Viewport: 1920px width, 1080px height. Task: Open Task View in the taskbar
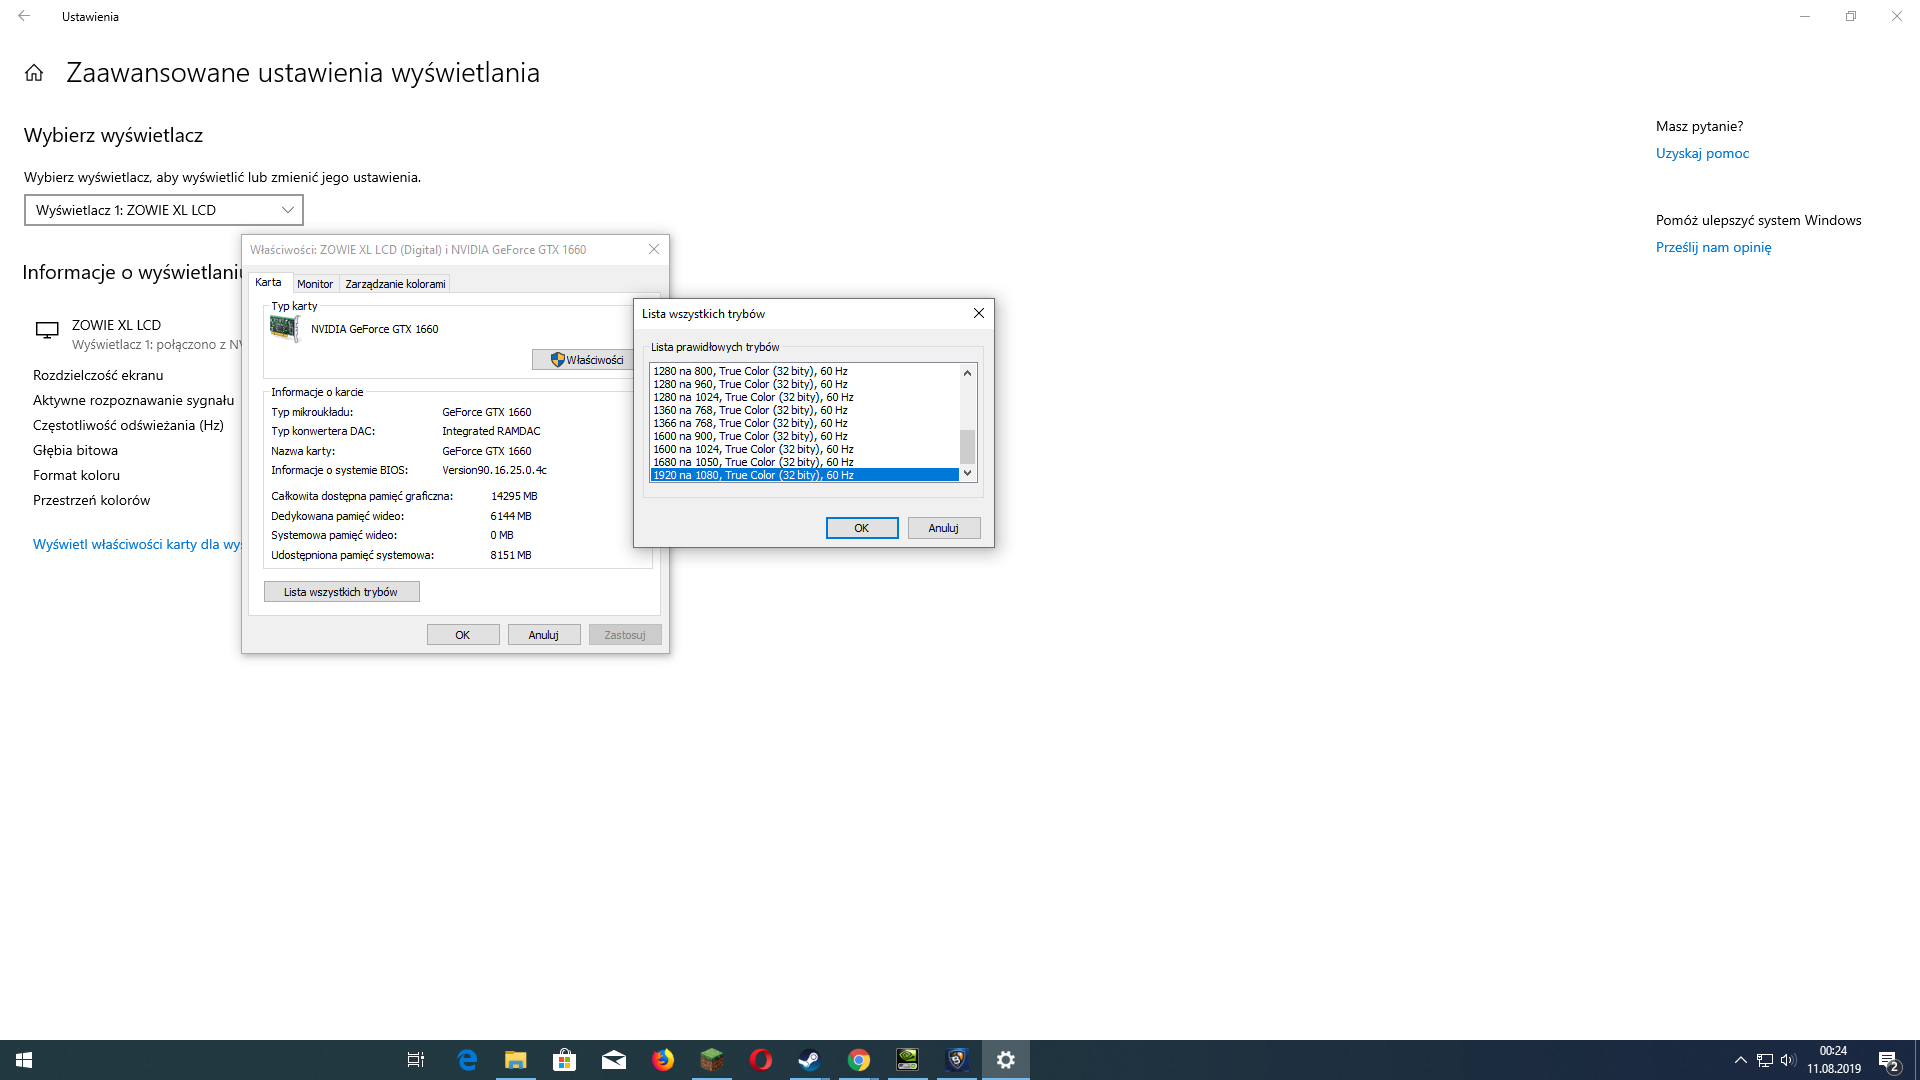416,1060
